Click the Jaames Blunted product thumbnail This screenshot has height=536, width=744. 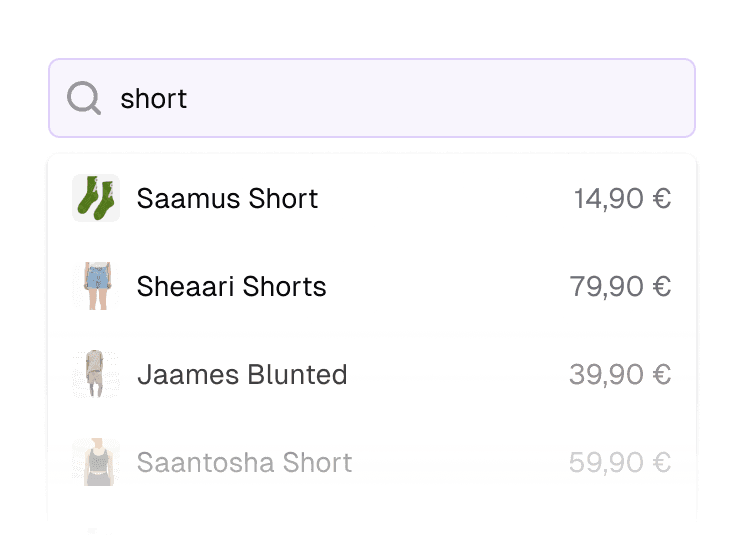(x=96, y=374)
